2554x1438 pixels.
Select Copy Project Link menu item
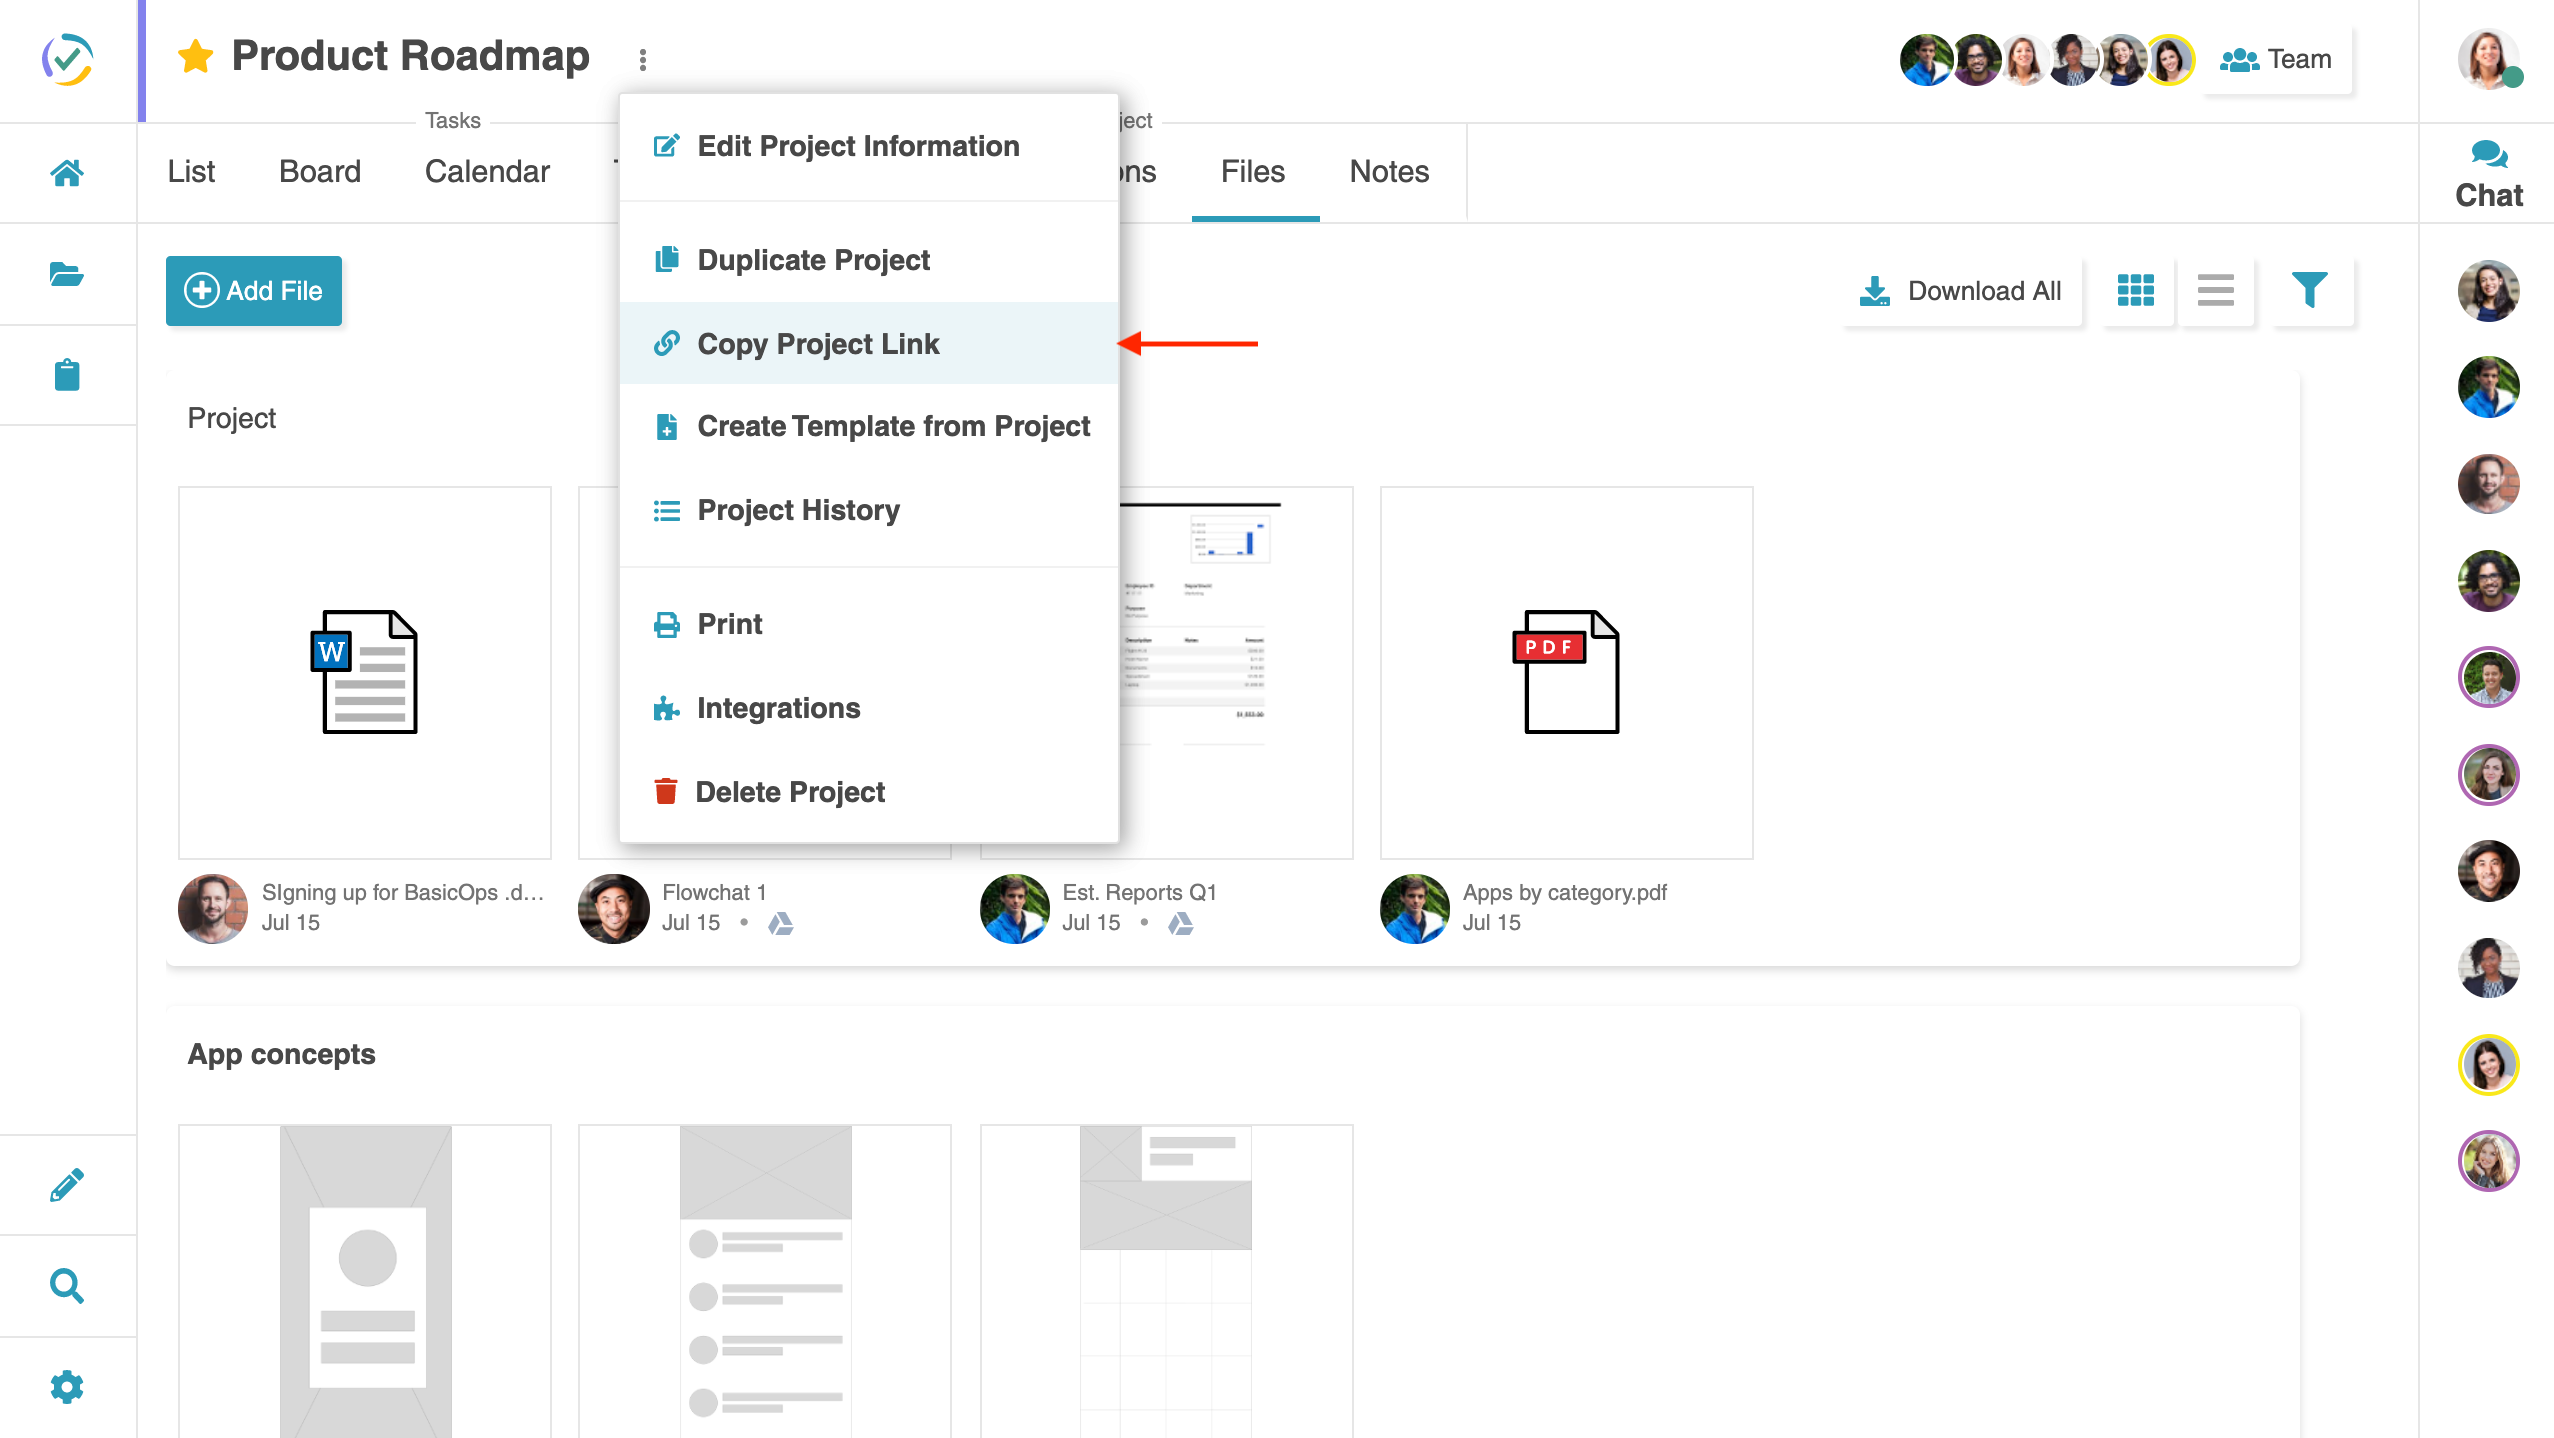(x=818, y=344)
